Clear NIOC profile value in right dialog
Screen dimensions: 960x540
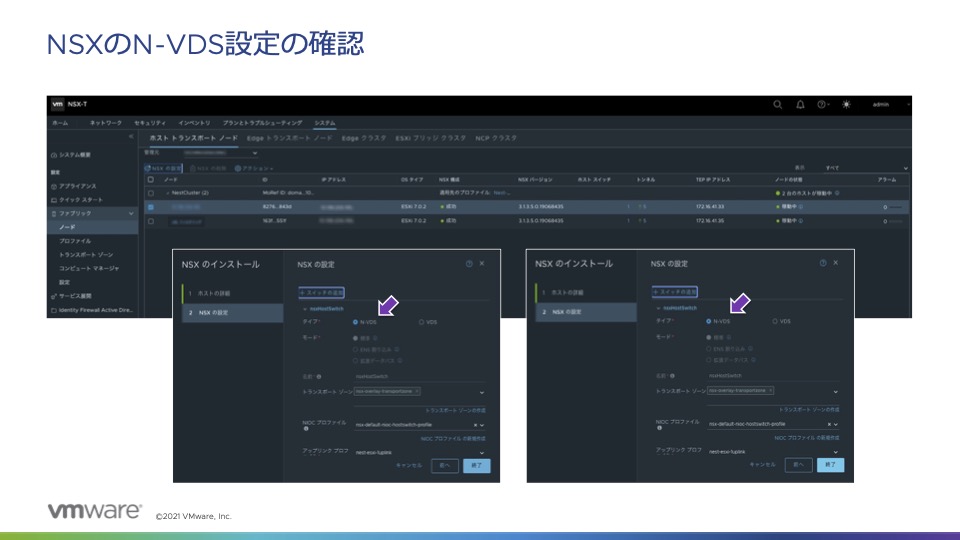coord(829,424)
